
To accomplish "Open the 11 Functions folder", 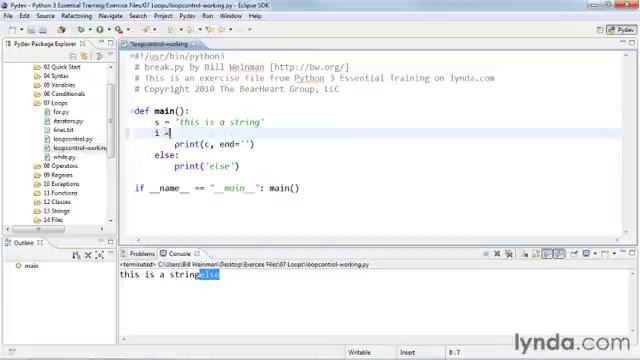I will click(60, 193).
